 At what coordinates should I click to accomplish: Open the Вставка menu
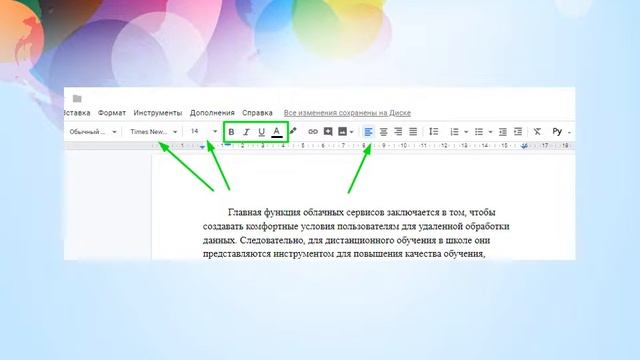coord(77,113)
